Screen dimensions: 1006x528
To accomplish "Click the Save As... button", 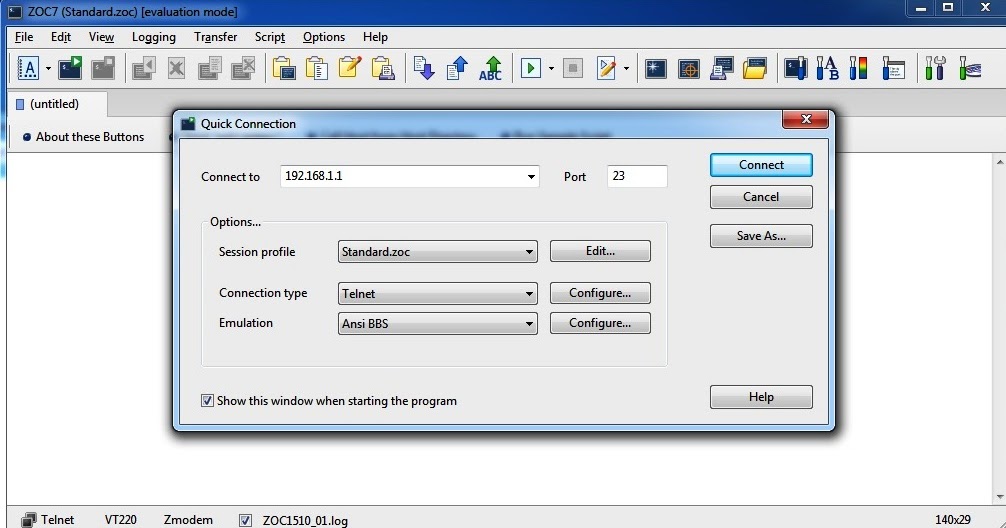I will pos(761,236).
